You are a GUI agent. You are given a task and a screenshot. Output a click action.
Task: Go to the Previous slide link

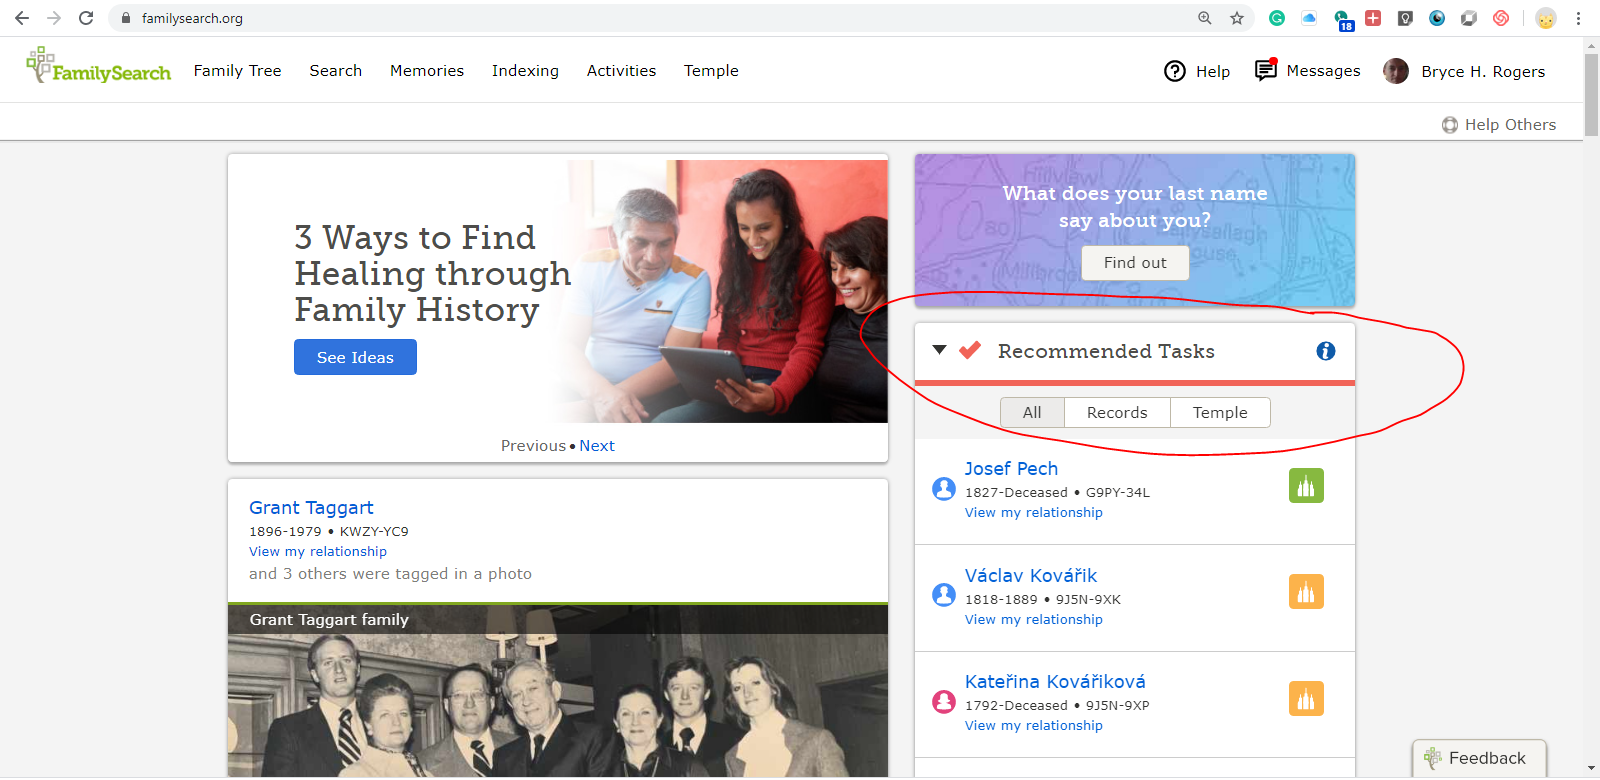pos(533,446)
